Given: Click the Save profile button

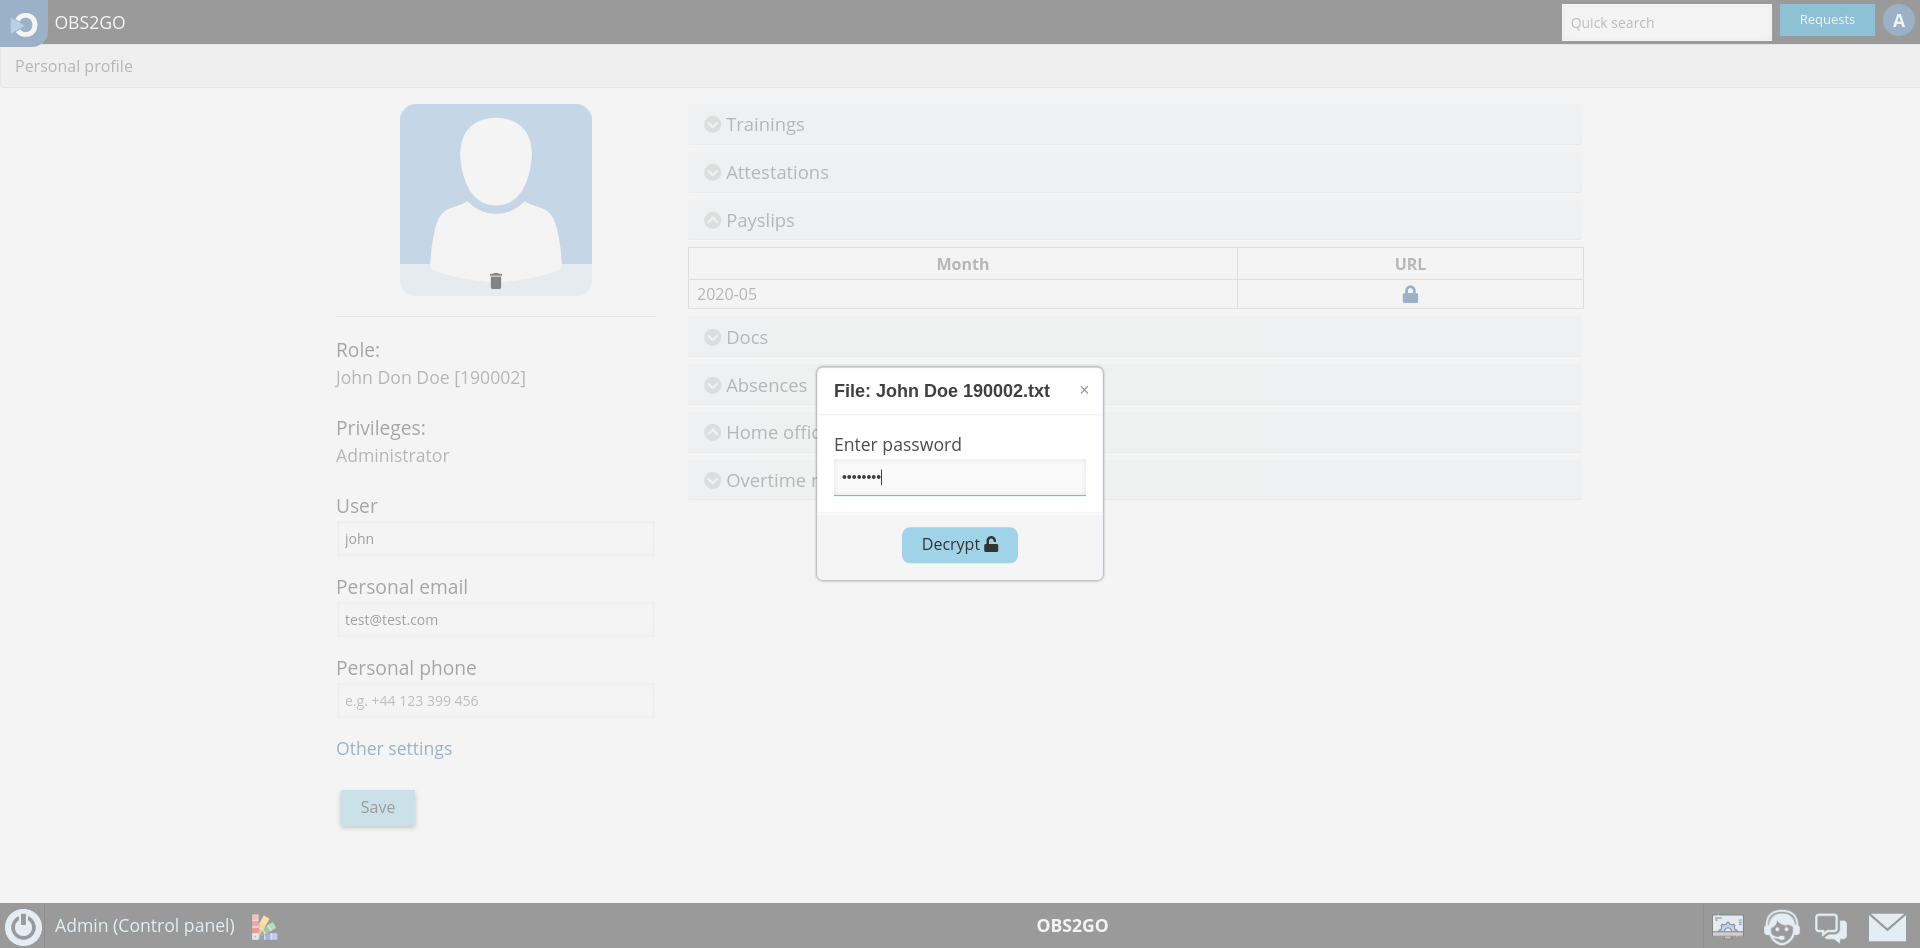Looking at the screenshot, I should (x=378, y=808).
